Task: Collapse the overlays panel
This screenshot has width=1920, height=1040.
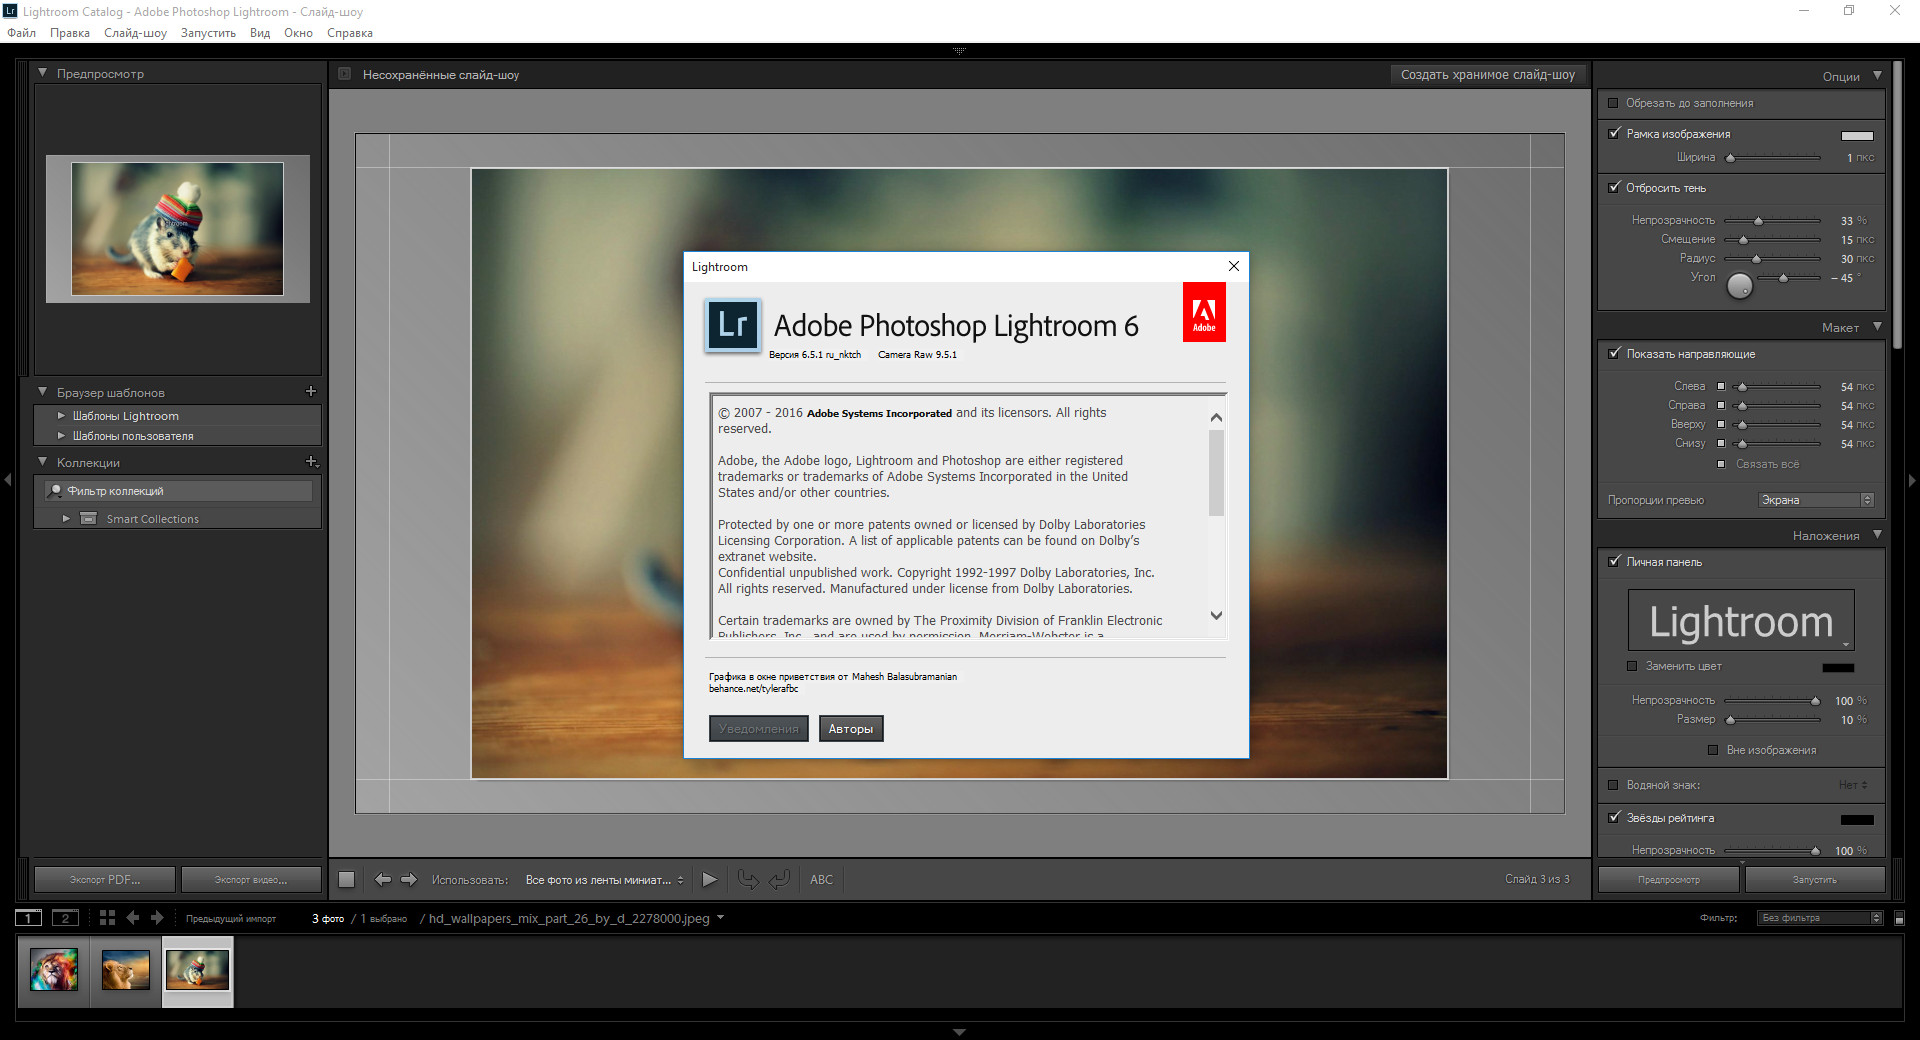Action: [1877, 535]
